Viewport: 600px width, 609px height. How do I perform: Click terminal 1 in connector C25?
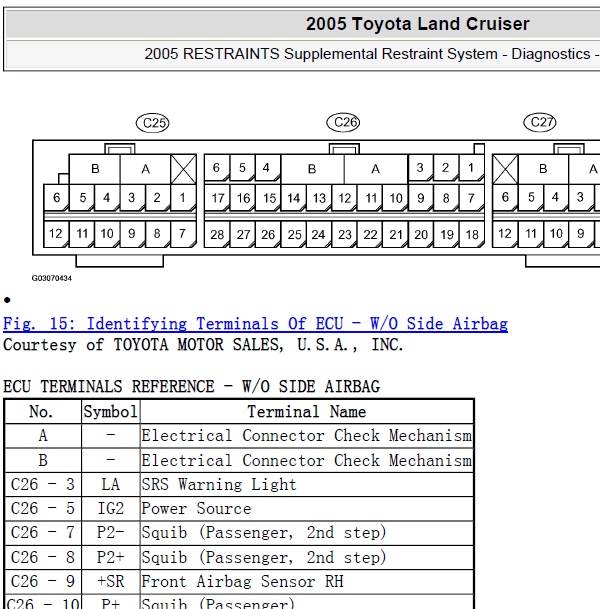pyautogui.click(x=183, y=198)
